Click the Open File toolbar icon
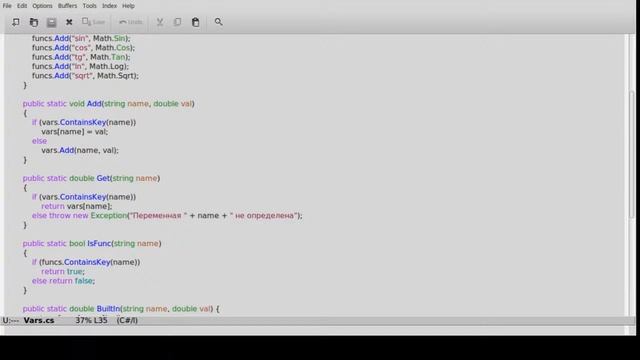This screenshot has width=640, height=360. tap(34, 22)
